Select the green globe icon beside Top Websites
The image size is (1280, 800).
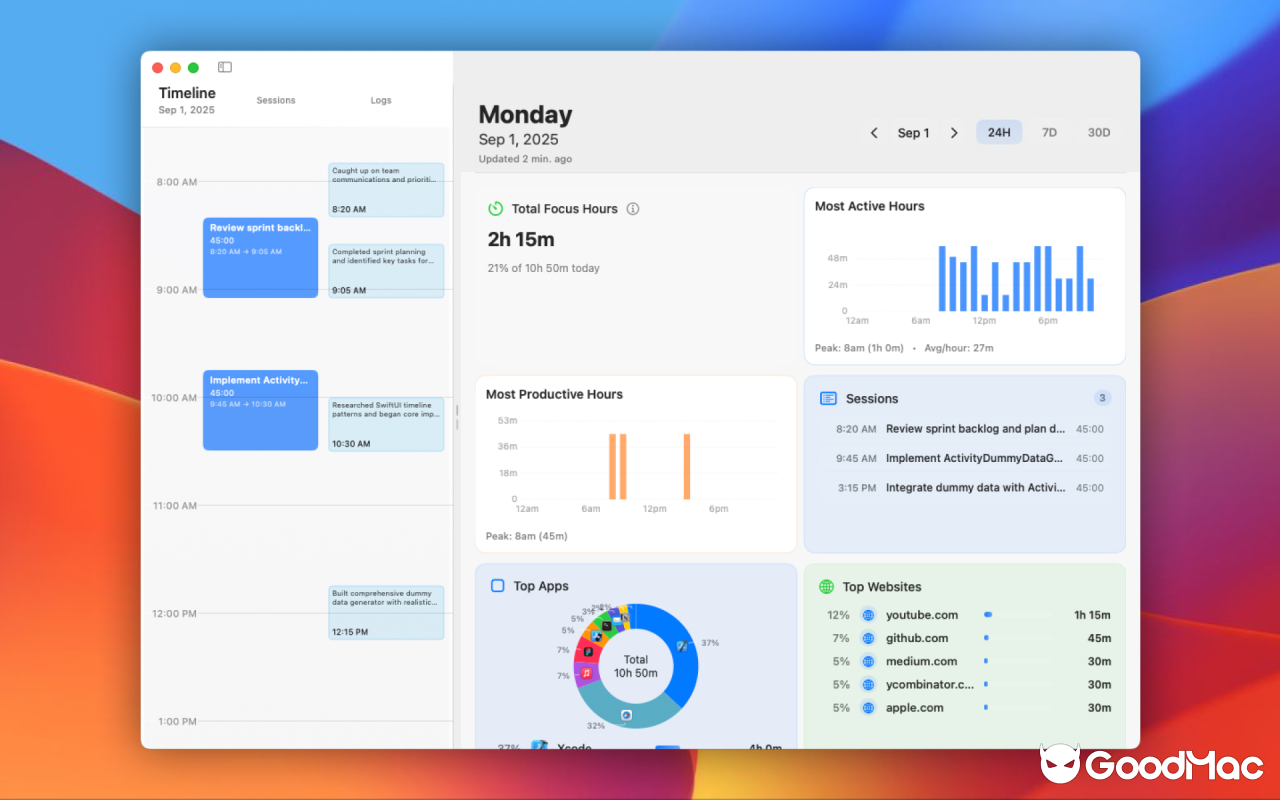point(827,587)
